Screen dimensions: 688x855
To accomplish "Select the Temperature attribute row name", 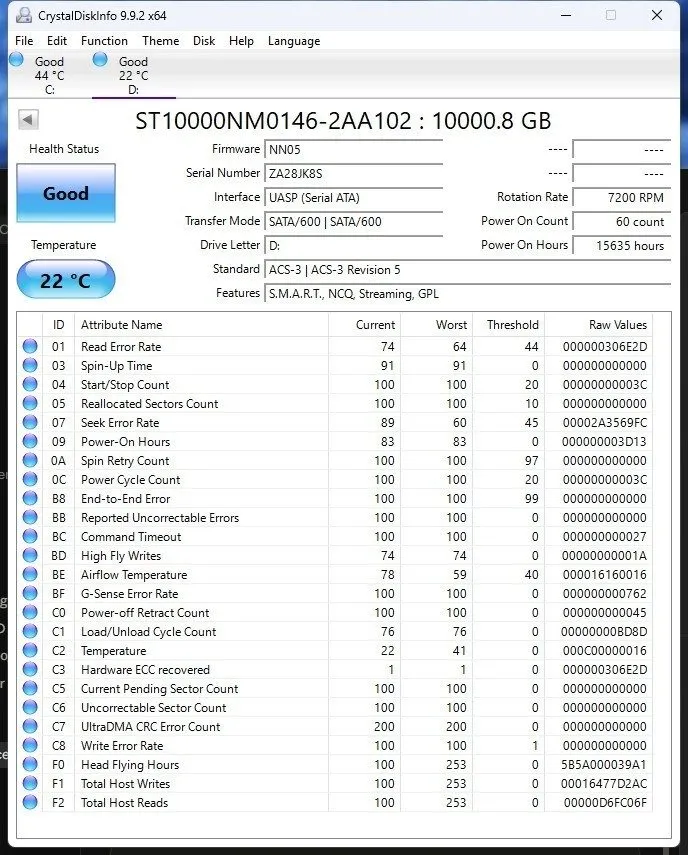I will 113,651.
